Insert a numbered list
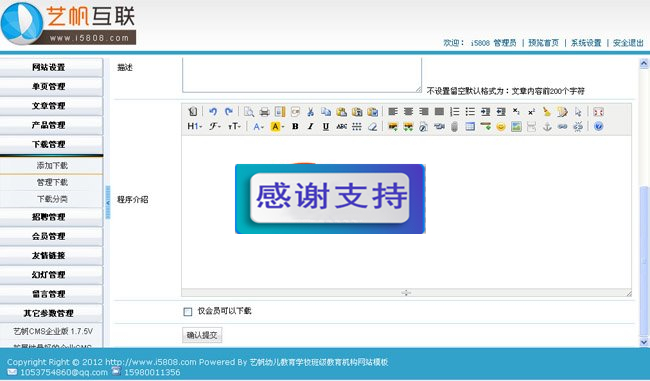Viewport: 650px width, 381px height. (455, 112)
